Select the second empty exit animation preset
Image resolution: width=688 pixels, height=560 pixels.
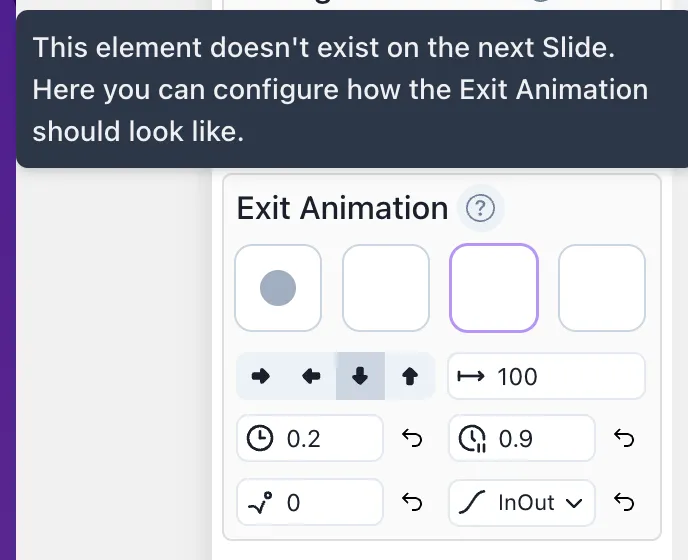tap(386, 288)
